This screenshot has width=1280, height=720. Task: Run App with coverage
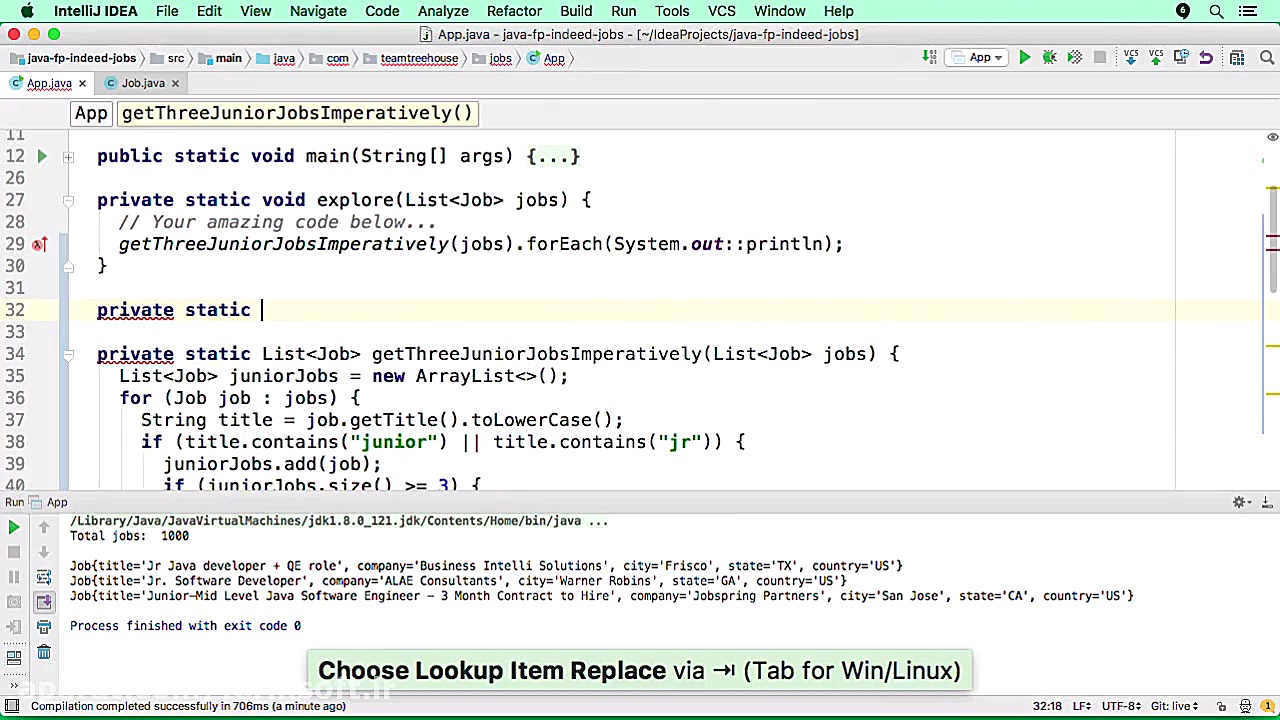pyautogui.click(x=1074, y=58)
